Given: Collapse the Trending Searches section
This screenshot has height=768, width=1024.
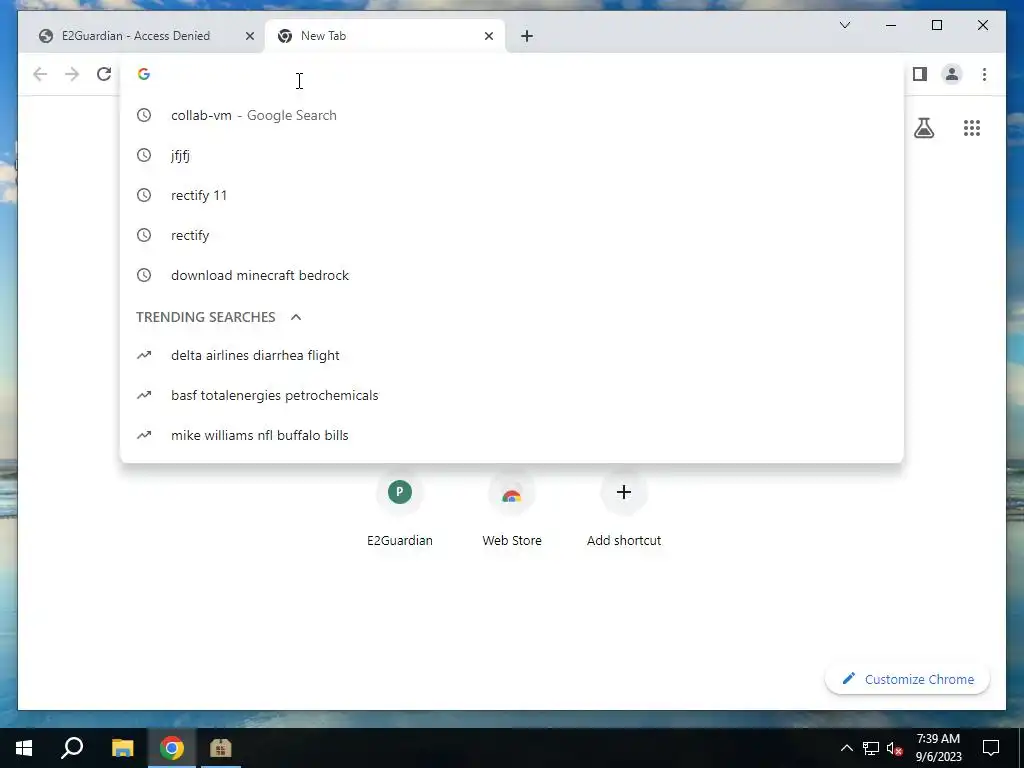Looking at the screenshot, I should point(296,317).
